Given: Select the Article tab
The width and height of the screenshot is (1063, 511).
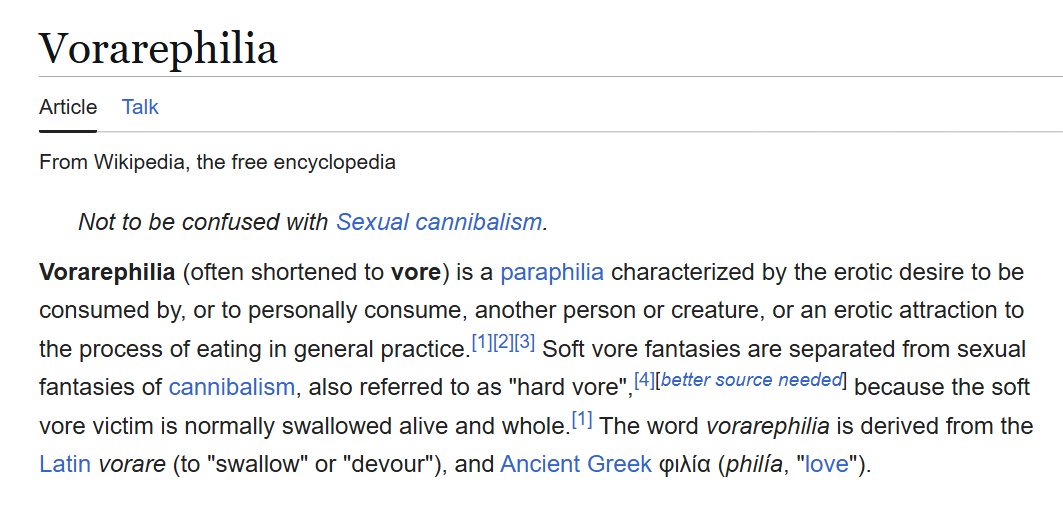Looking at the screenshot, I should (68, 107).
